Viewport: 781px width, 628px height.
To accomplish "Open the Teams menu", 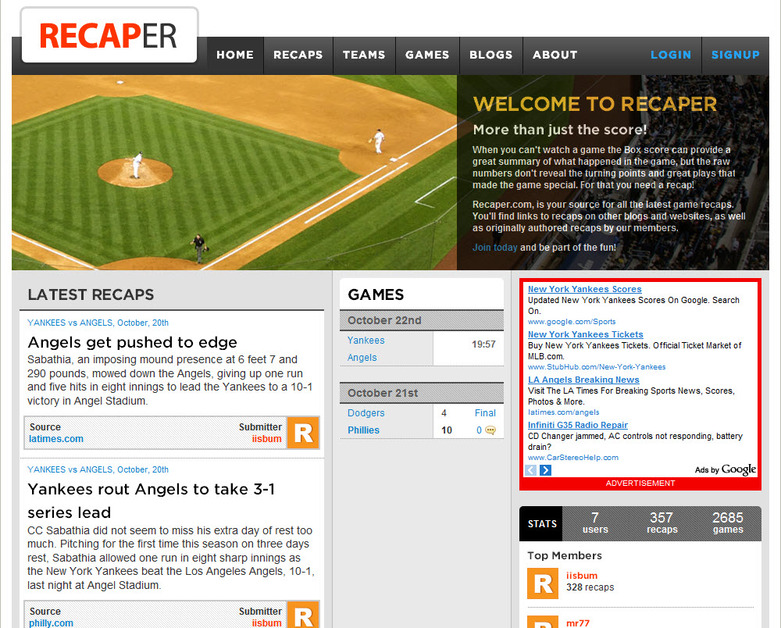I will point(364,55).
